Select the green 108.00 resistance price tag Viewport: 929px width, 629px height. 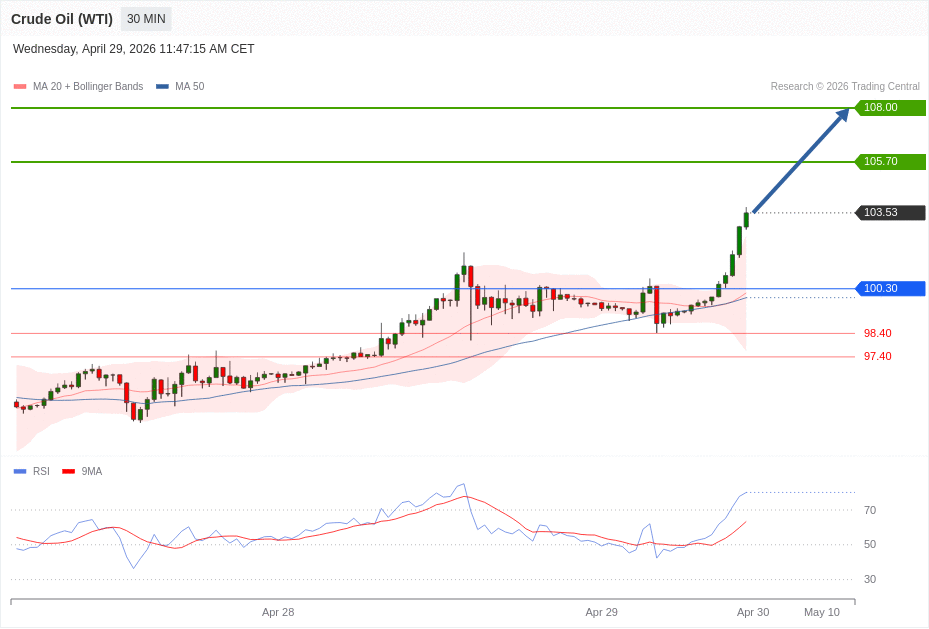(x=889, y=108)
